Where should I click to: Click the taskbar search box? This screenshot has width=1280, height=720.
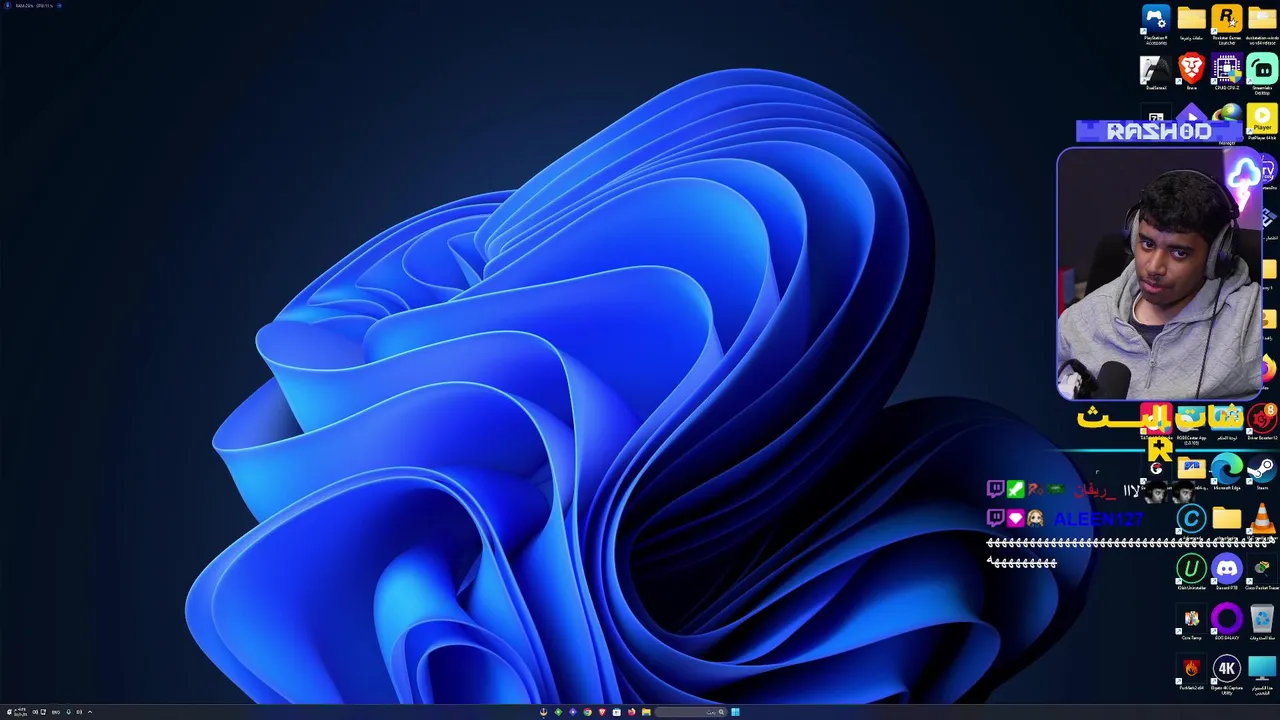click(x=692, y=712)
